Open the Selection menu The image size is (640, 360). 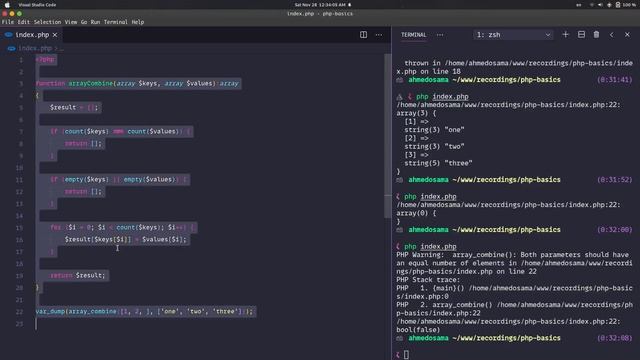click(47, 22)
